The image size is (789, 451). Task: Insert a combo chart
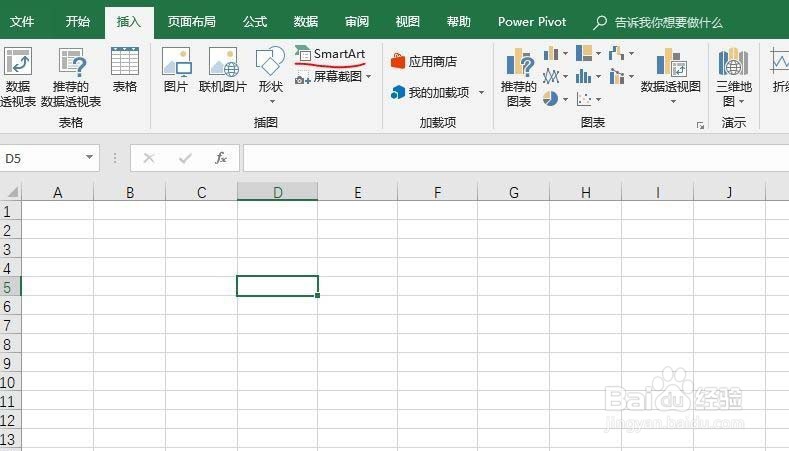tap(616, 77)
